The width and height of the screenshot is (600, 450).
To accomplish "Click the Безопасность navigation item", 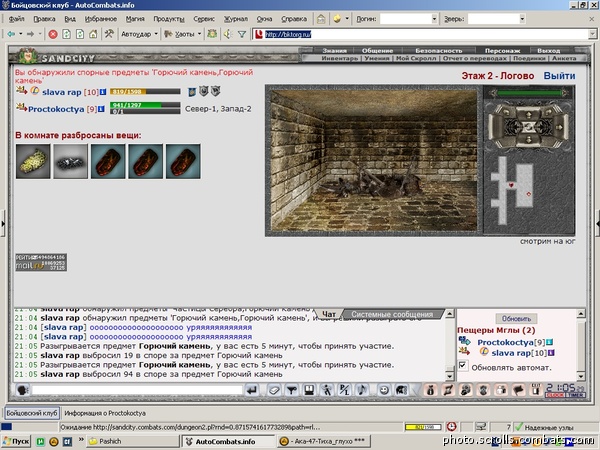I will pos(439,51).
